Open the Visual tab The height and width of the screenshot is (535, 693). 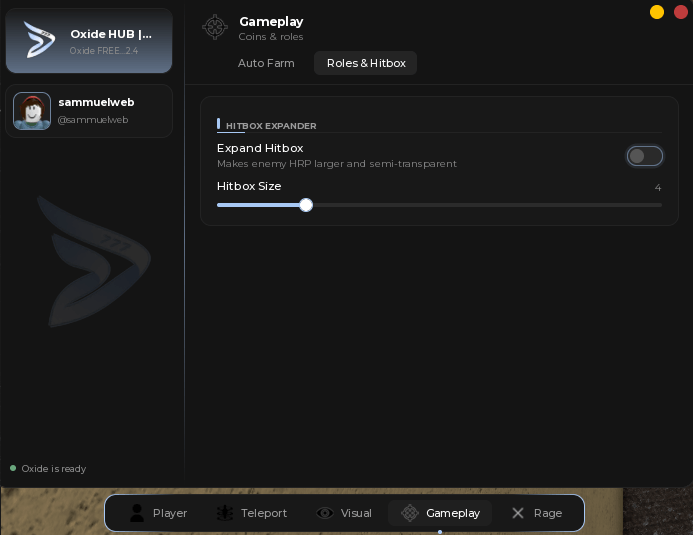click(x=345, y=513)
